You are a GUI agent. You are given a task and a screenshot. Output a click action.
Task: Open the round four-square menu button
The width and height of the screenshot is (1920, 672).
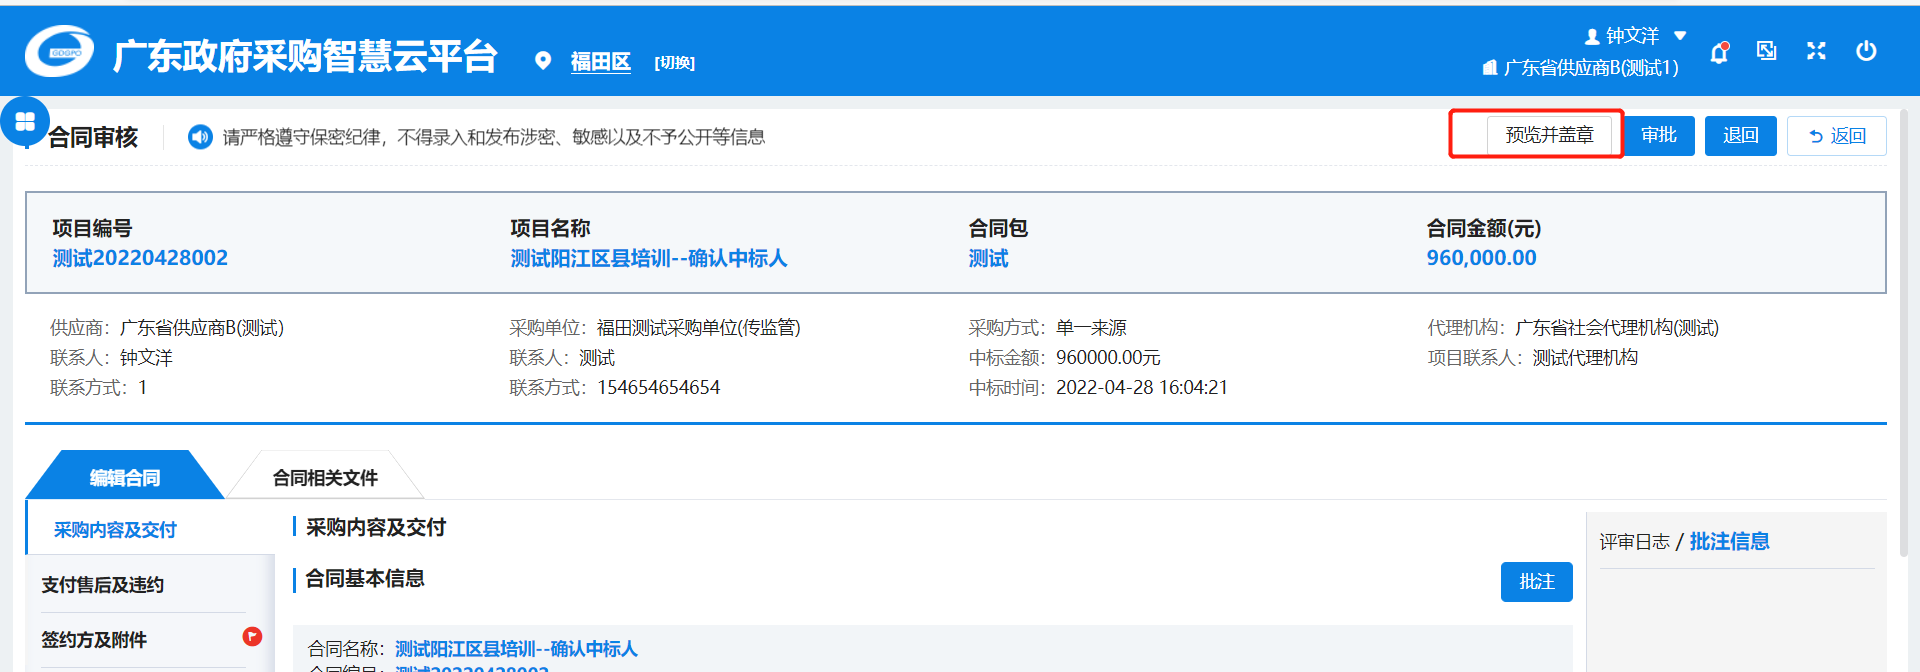(x=25, y=121)
